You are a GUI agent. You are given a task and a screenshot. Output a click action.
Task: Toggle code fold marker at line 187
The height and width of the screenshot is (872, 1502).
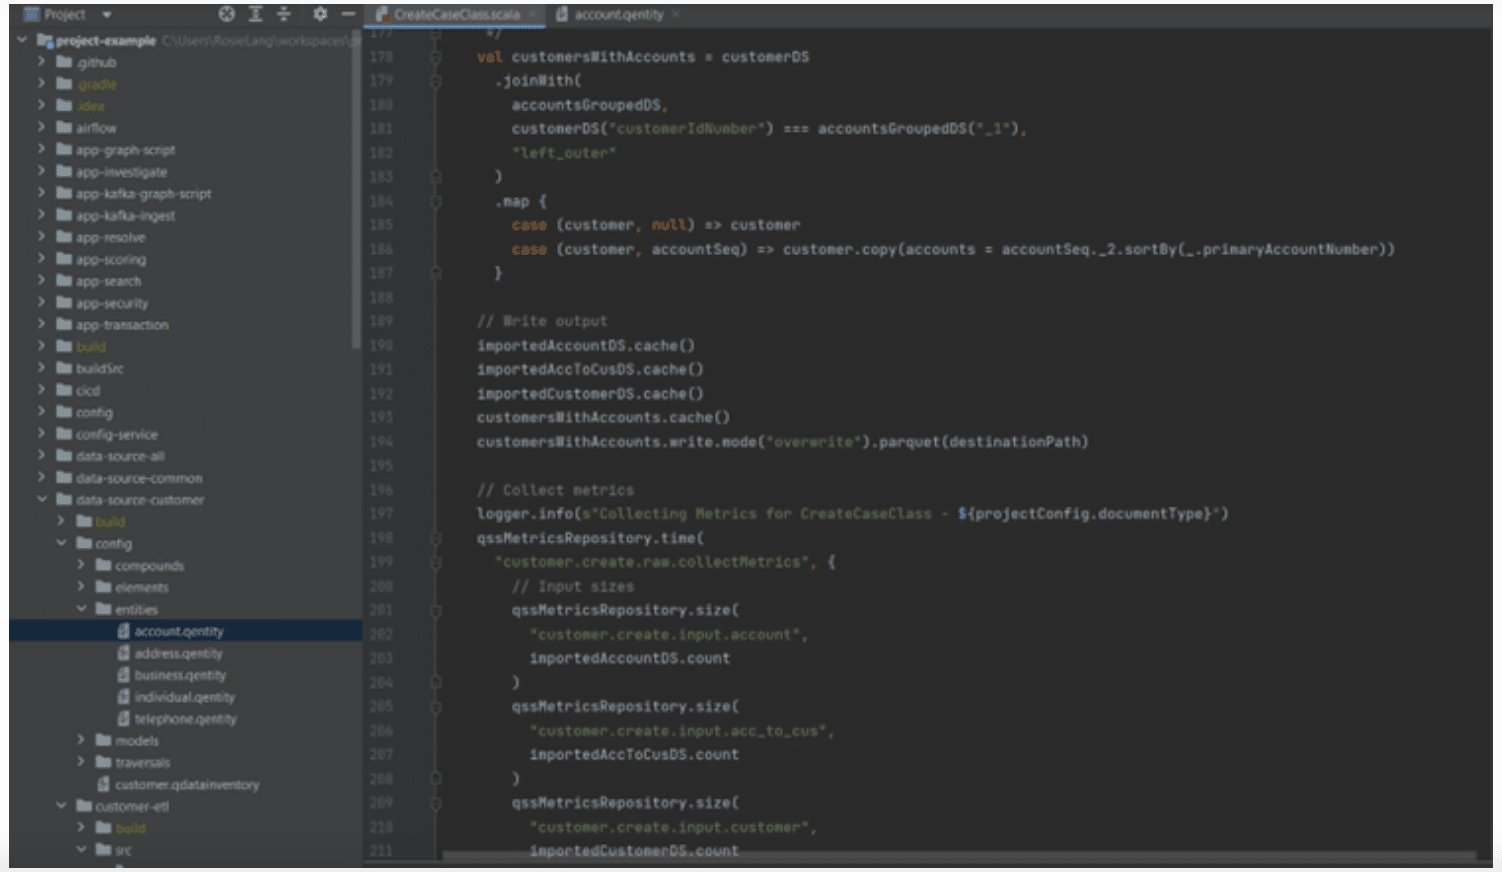pos(436,273)
